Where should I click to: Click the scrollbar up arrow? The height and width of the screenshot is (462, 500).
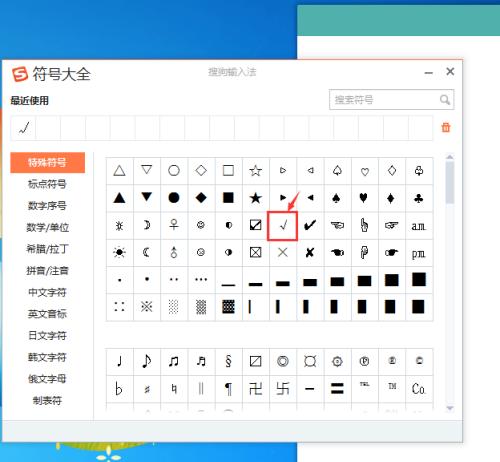[450, 157]
